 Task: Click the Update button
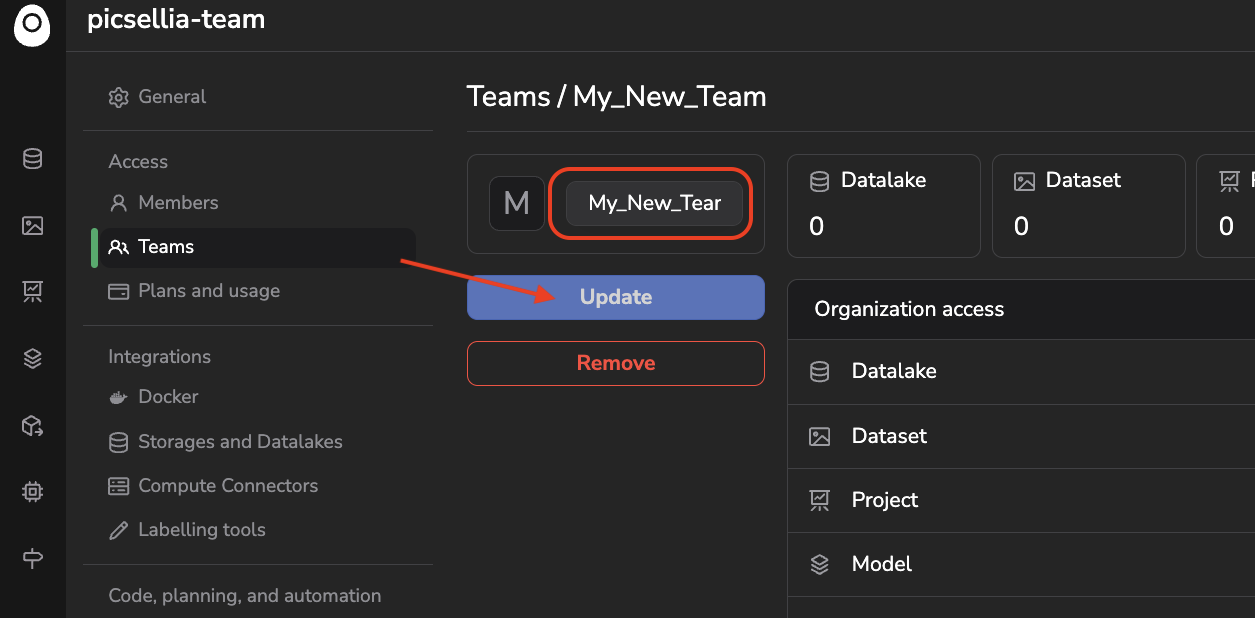[616, 297]
